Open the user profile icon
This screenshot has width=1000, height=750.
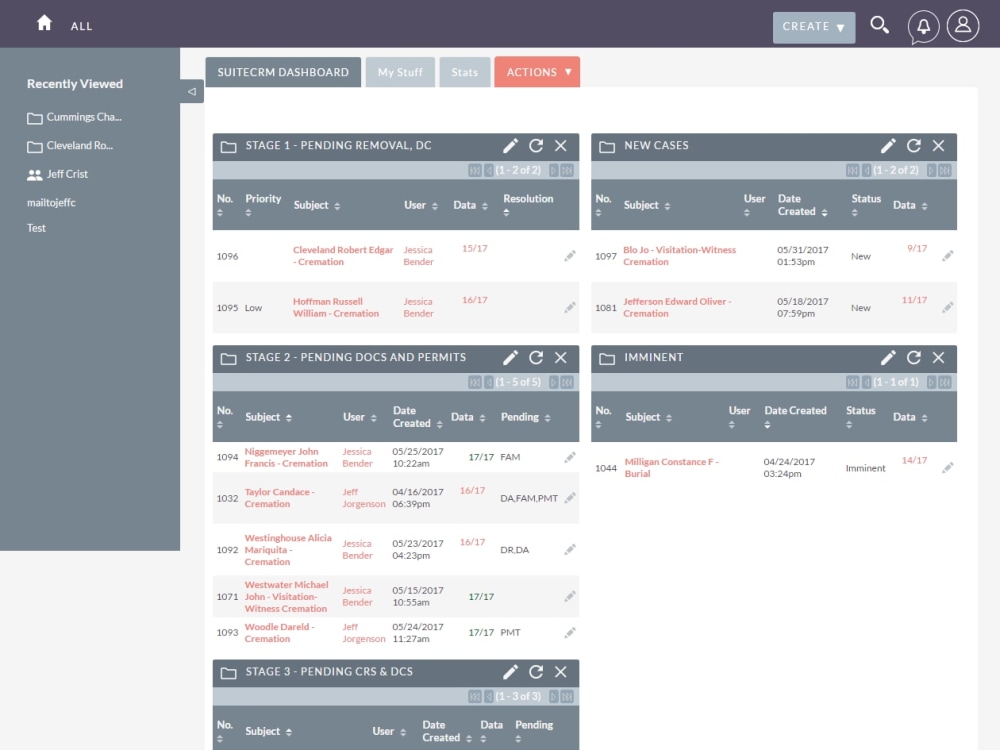962,26
